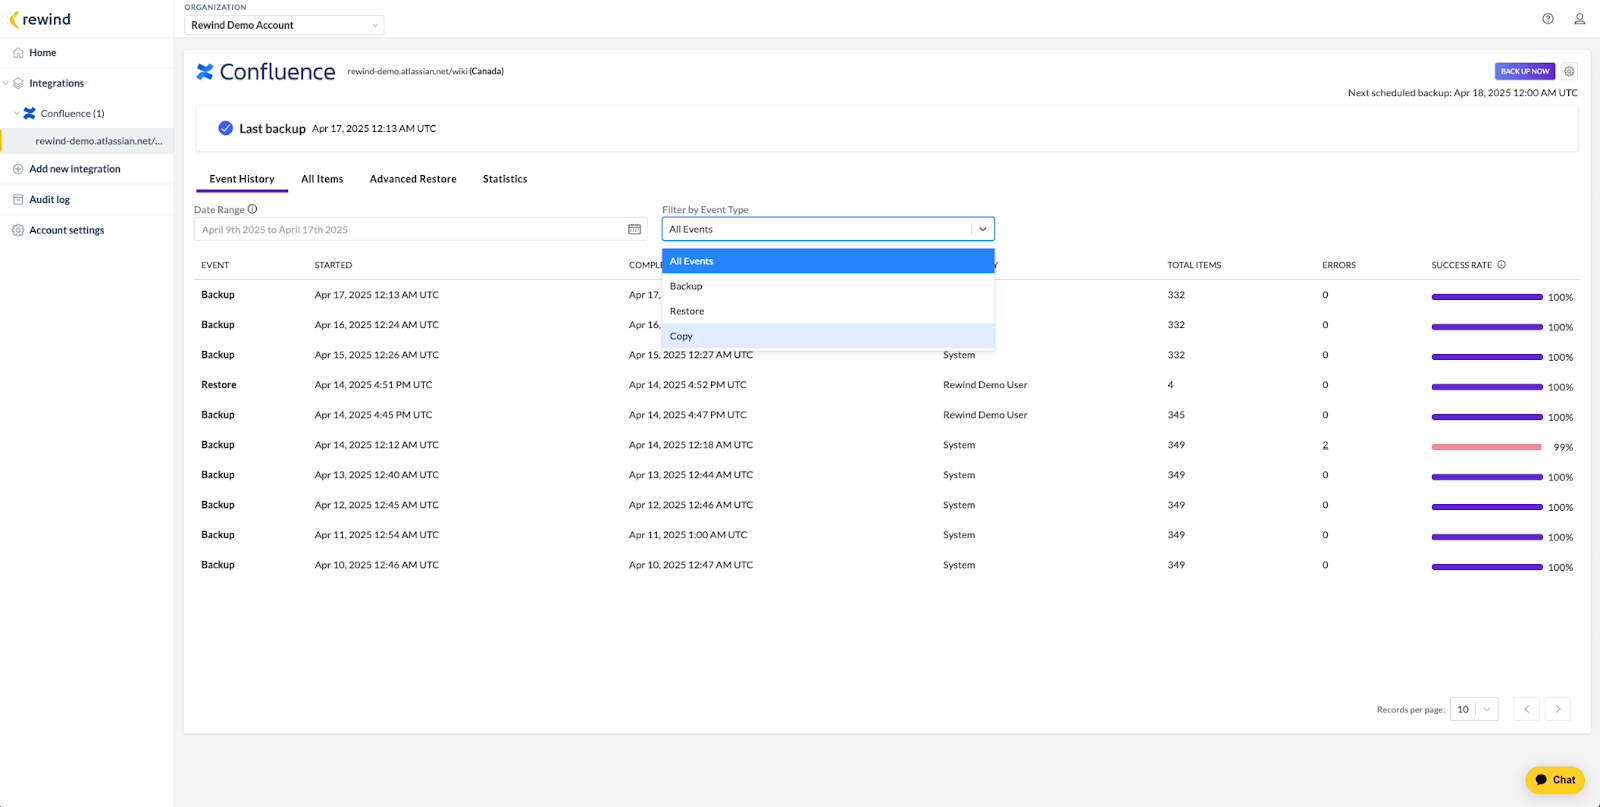Click the BACK UP NOW button
The height and width of the screenshot is (807, 1600).
tap(1525, 71)
